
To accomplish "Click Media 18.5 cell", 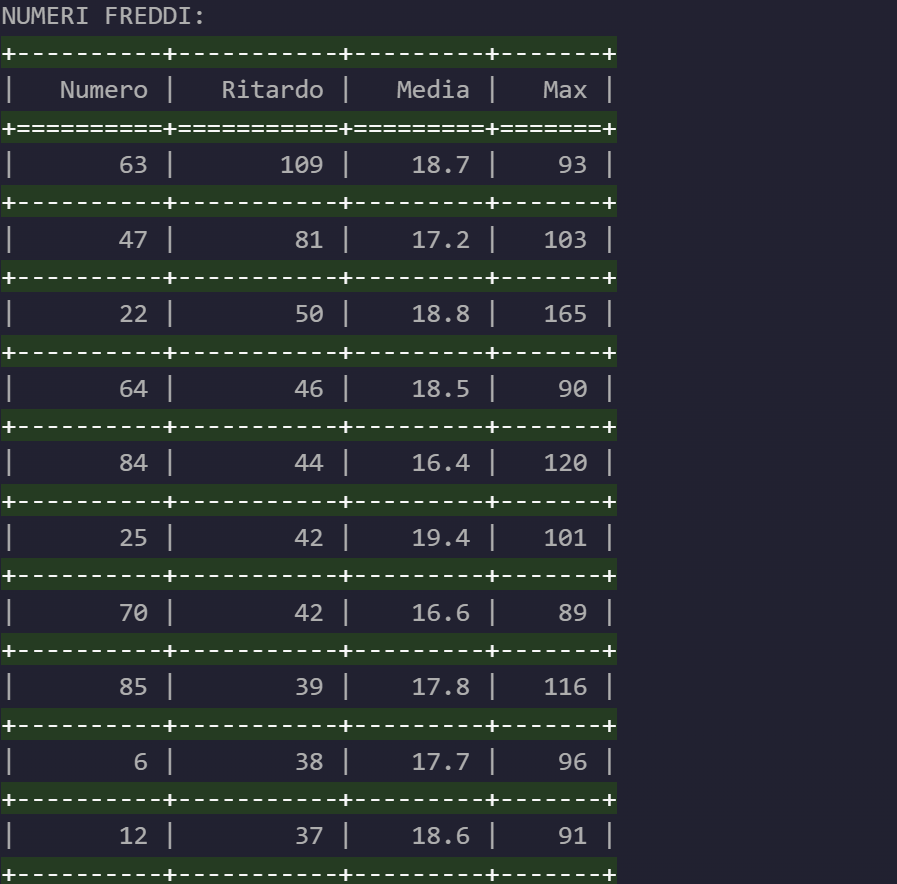I will pos(440,389).
